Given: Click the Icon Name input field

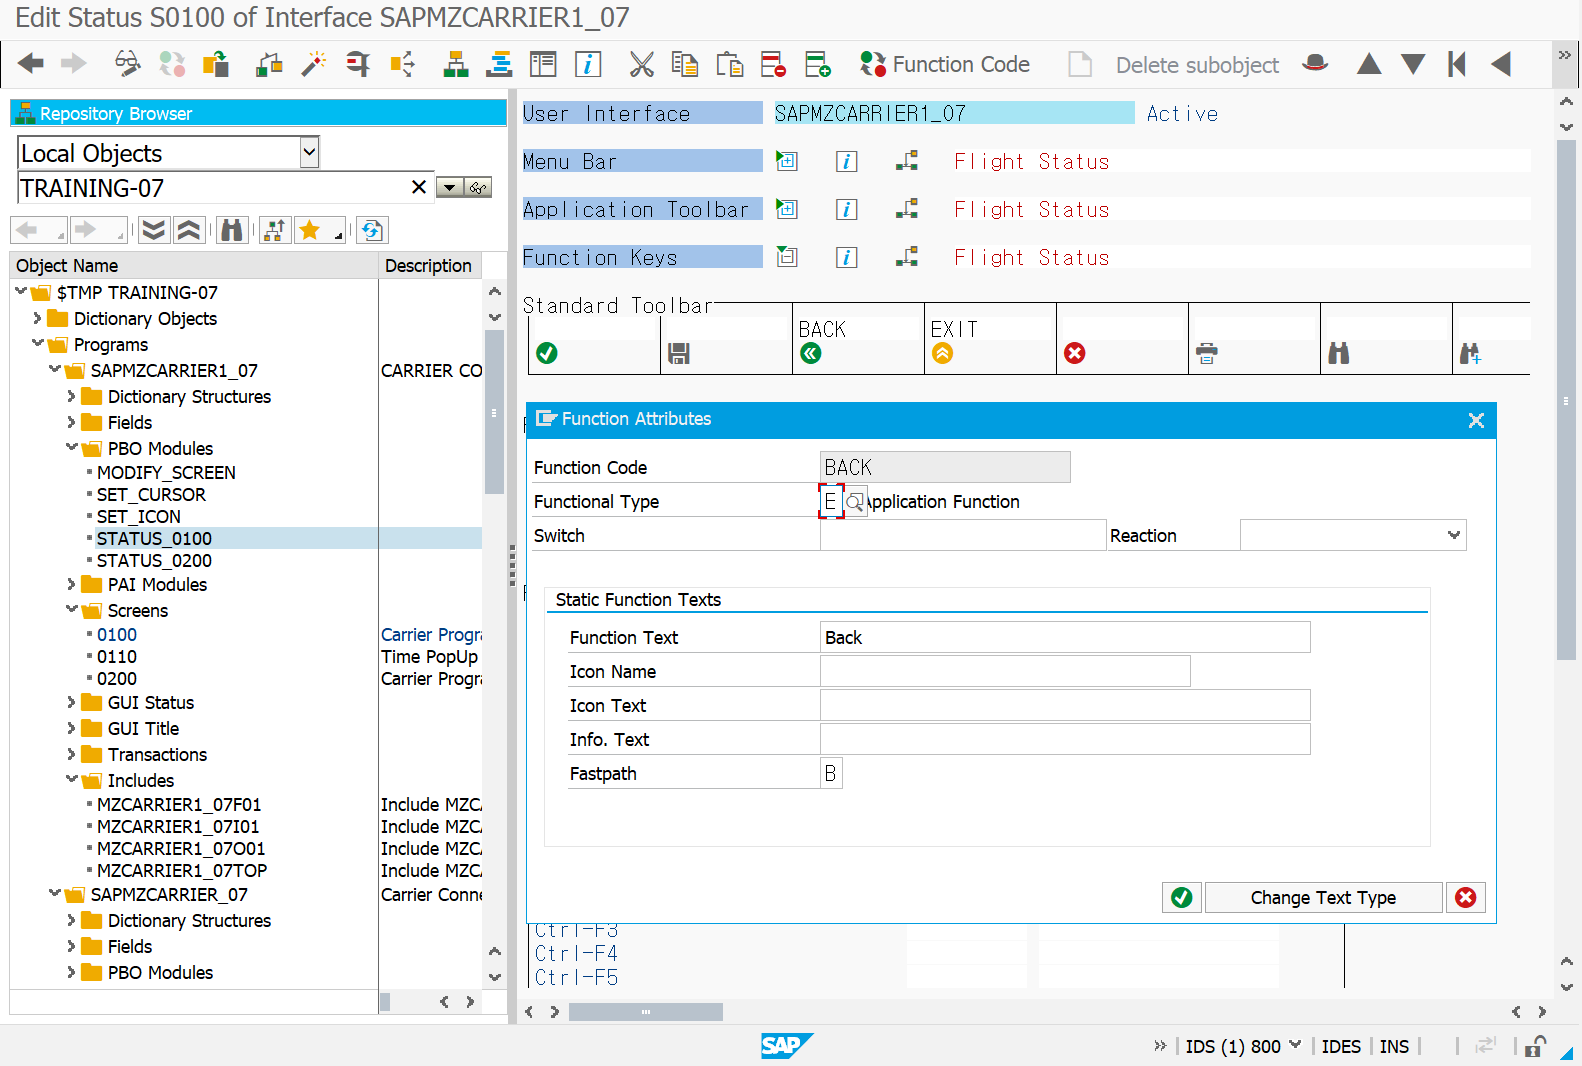Looking at the screenshot, I should 1005,671.
